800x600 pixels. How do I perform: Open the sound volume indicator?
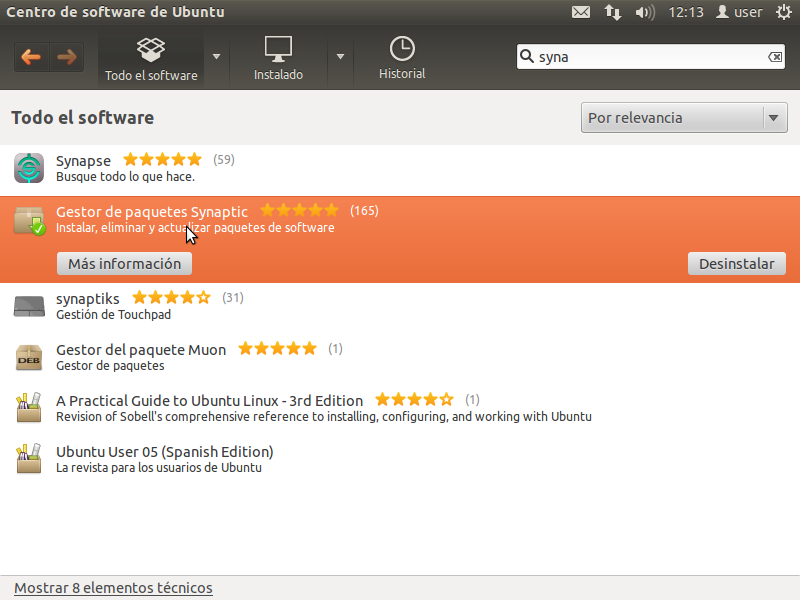(x=645, y=12)
